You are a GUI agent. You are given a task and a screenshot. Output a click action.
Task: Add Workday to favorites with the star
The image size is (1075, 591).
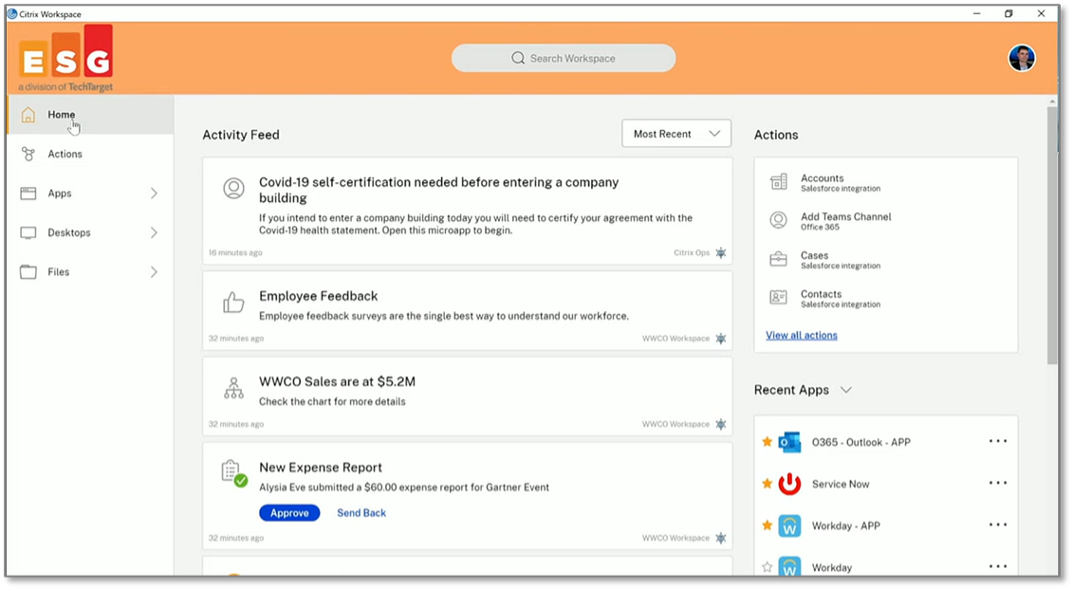coord(767,567)
